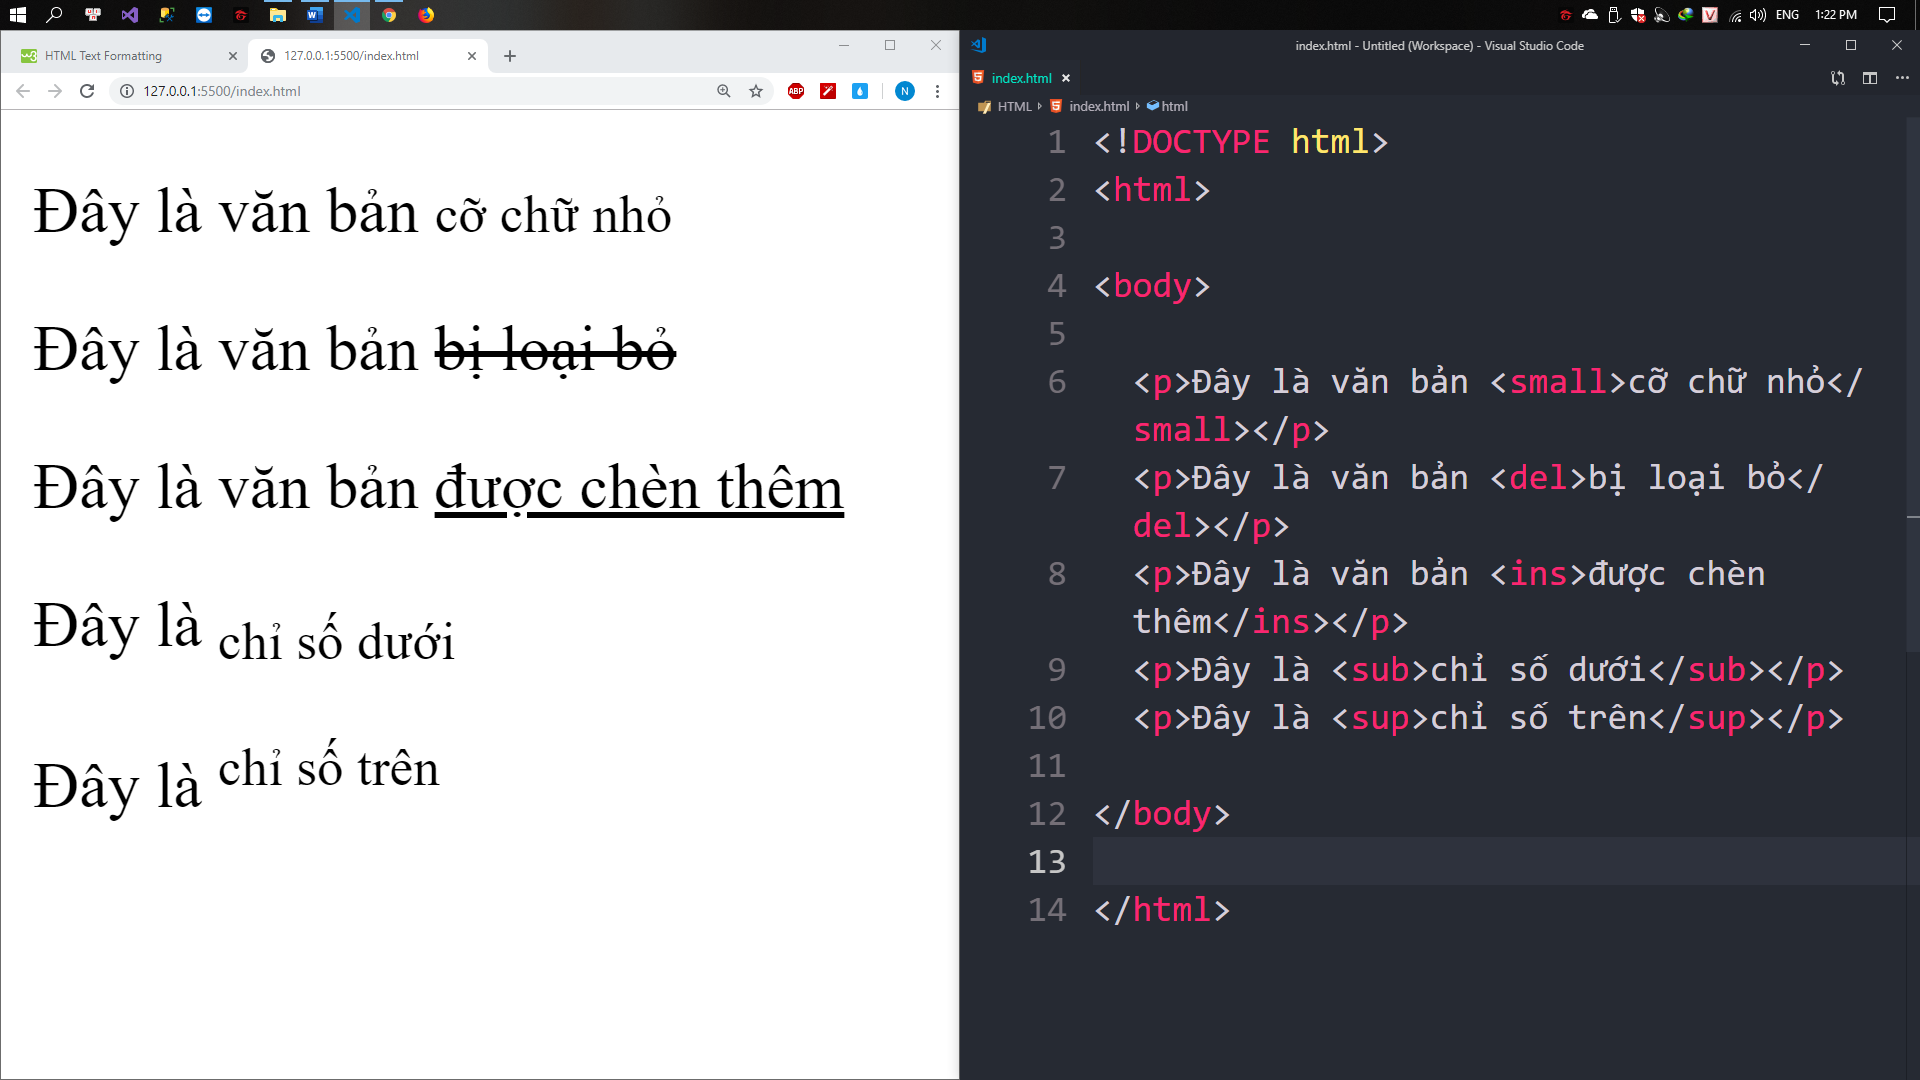
Task: Open VS Code More Actions ellipsis
Action: pyautogui.click(x=1902, y=78)
